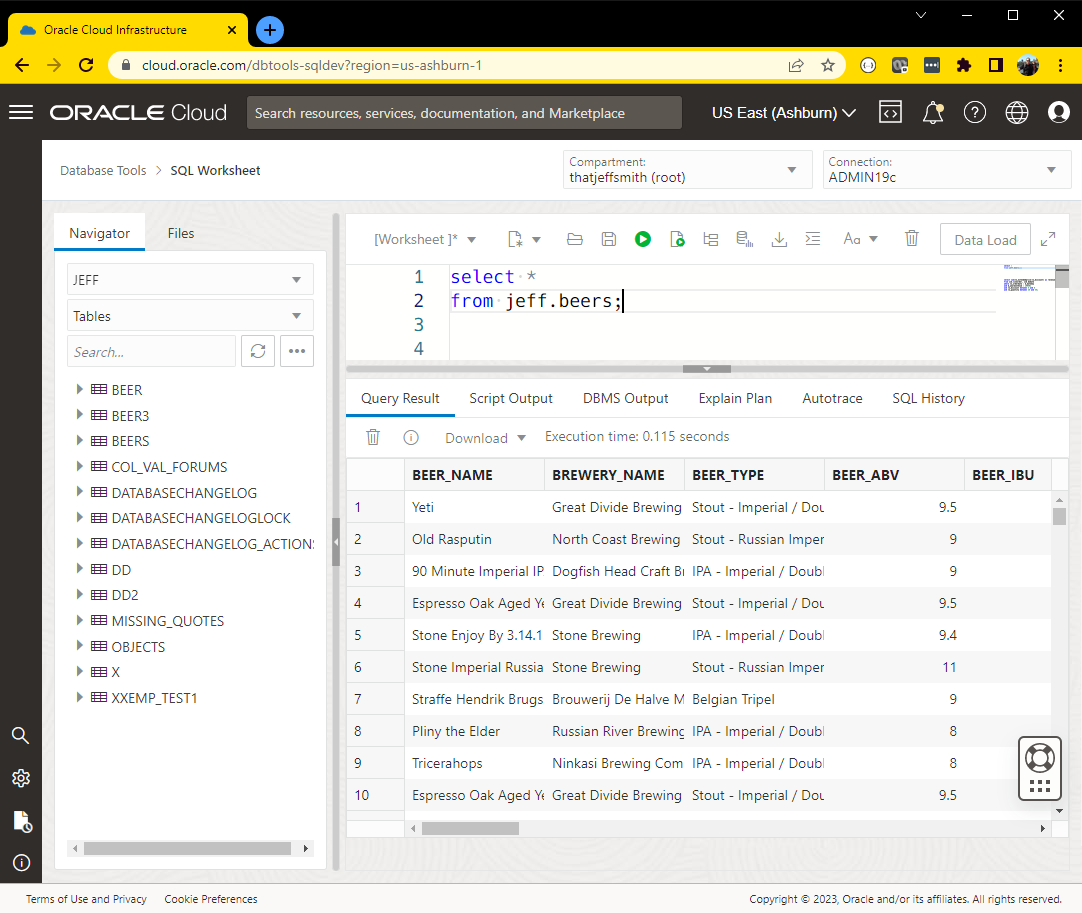Open the Explain Plan tab
The width and height of the screenshot is (1082, 913).
[735, 398]
